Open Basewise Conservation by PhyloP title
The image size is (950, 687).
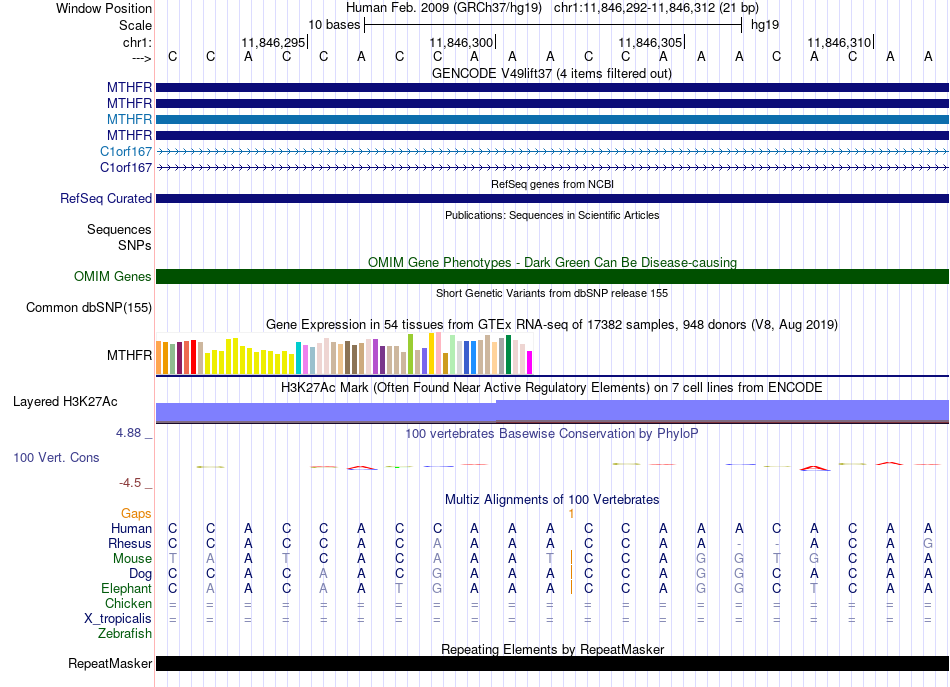[x=552, y=434]
